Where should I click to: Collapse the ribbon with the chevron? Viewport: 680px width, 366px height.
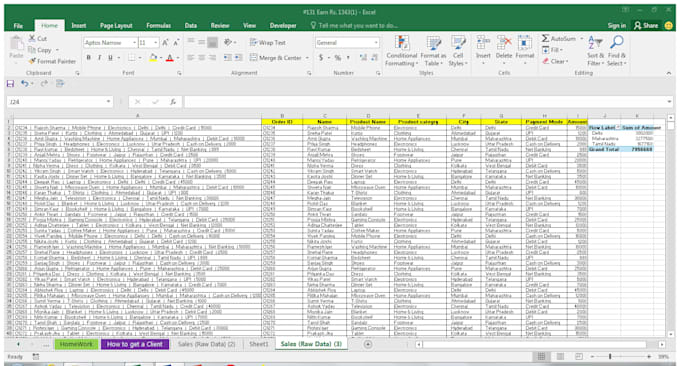(x=669, y=73)
